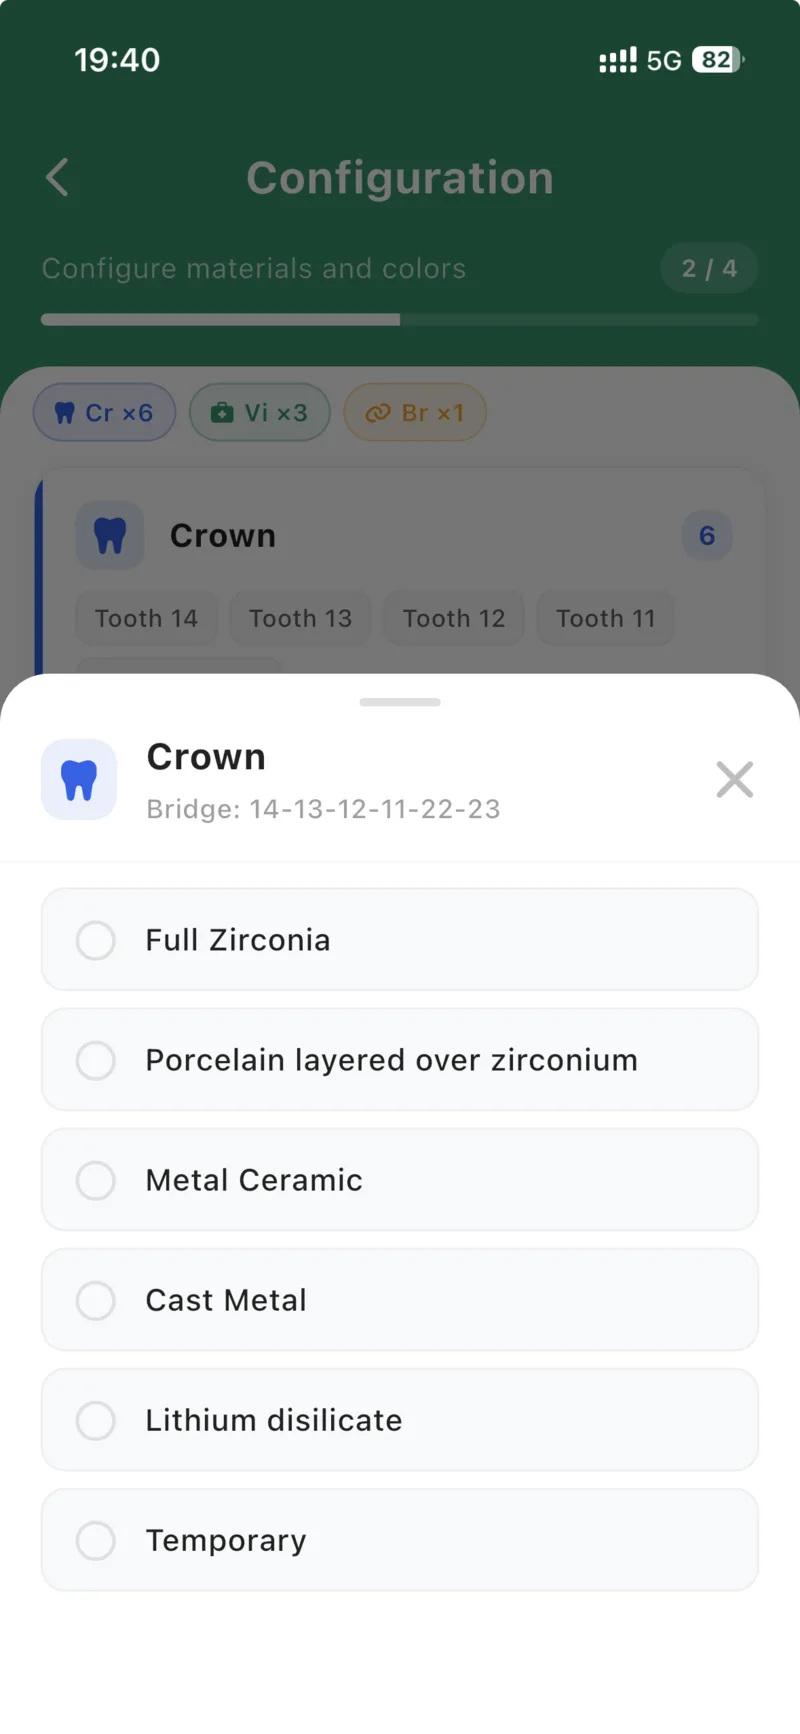Open the Br ×1 bridge chip

[x=415, y=413]
